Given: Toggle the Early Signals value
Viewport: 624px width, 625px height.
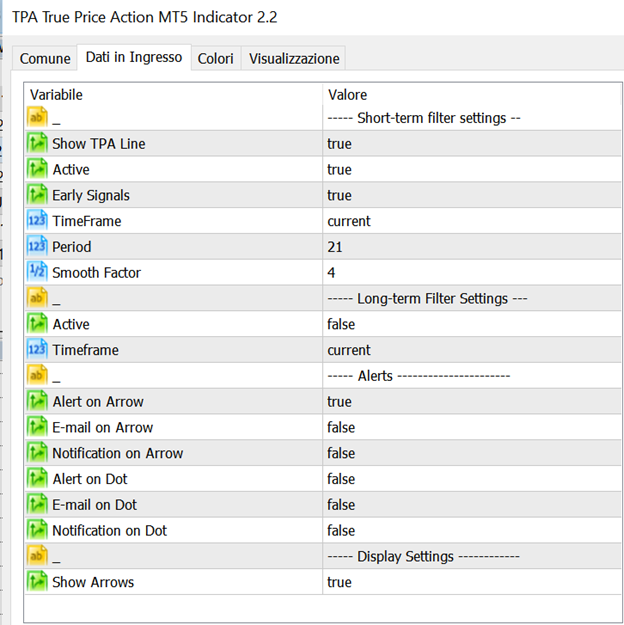Looking at the screenshot, I should tap(339, 195).
